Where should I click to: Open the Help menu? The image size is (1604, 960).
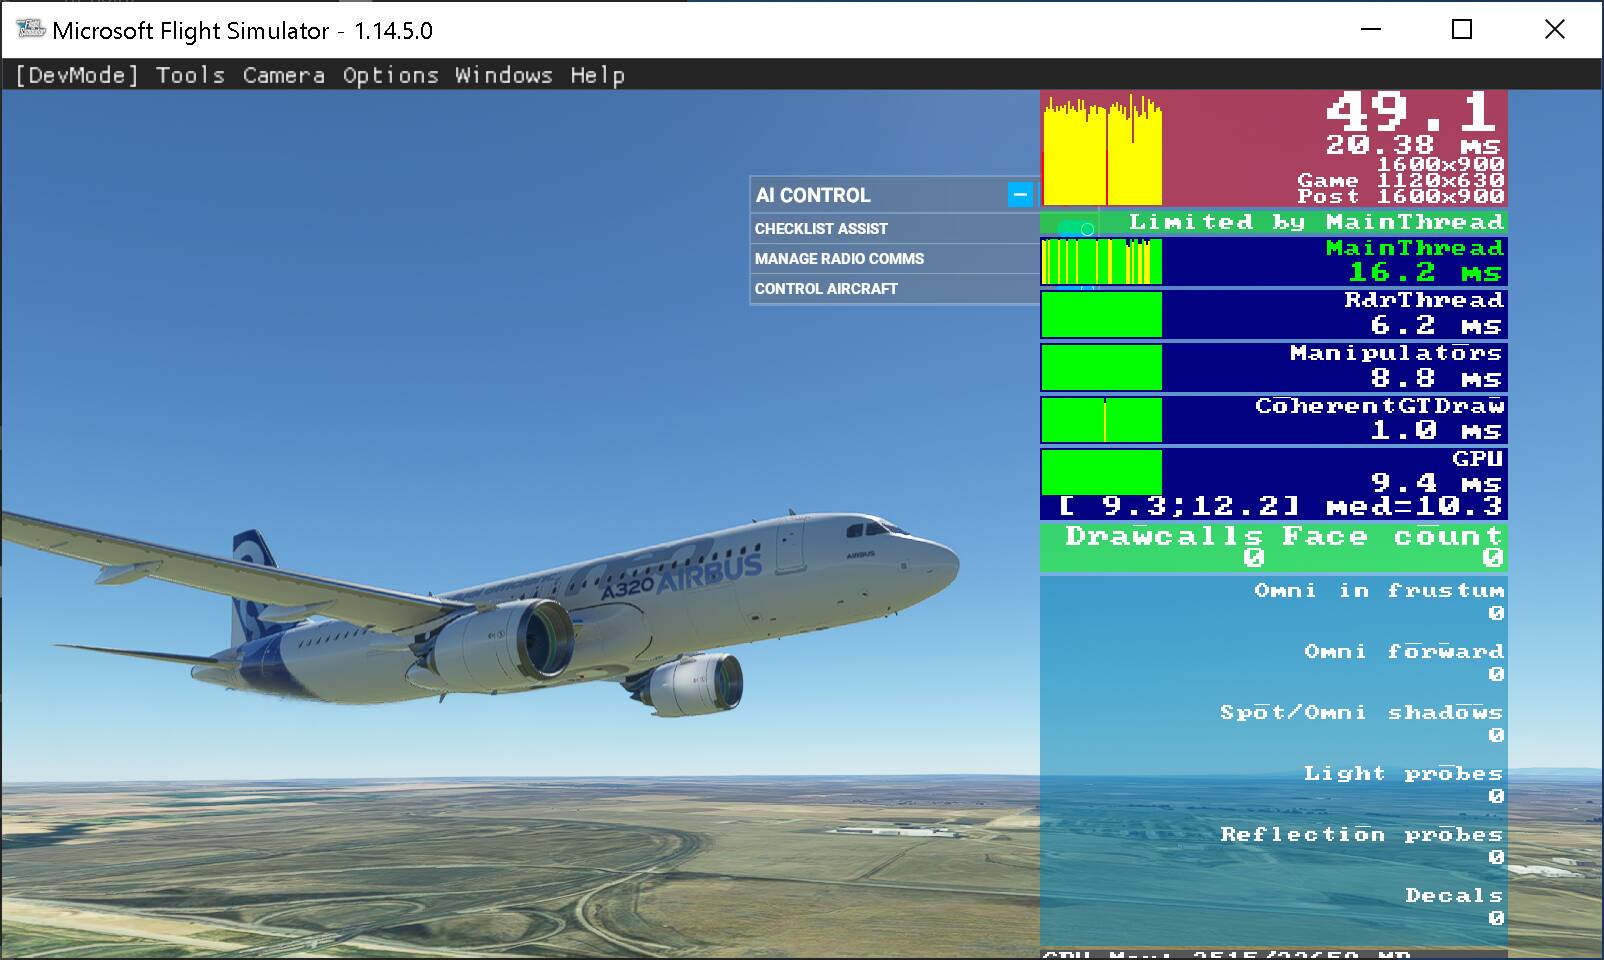(598, 74)
